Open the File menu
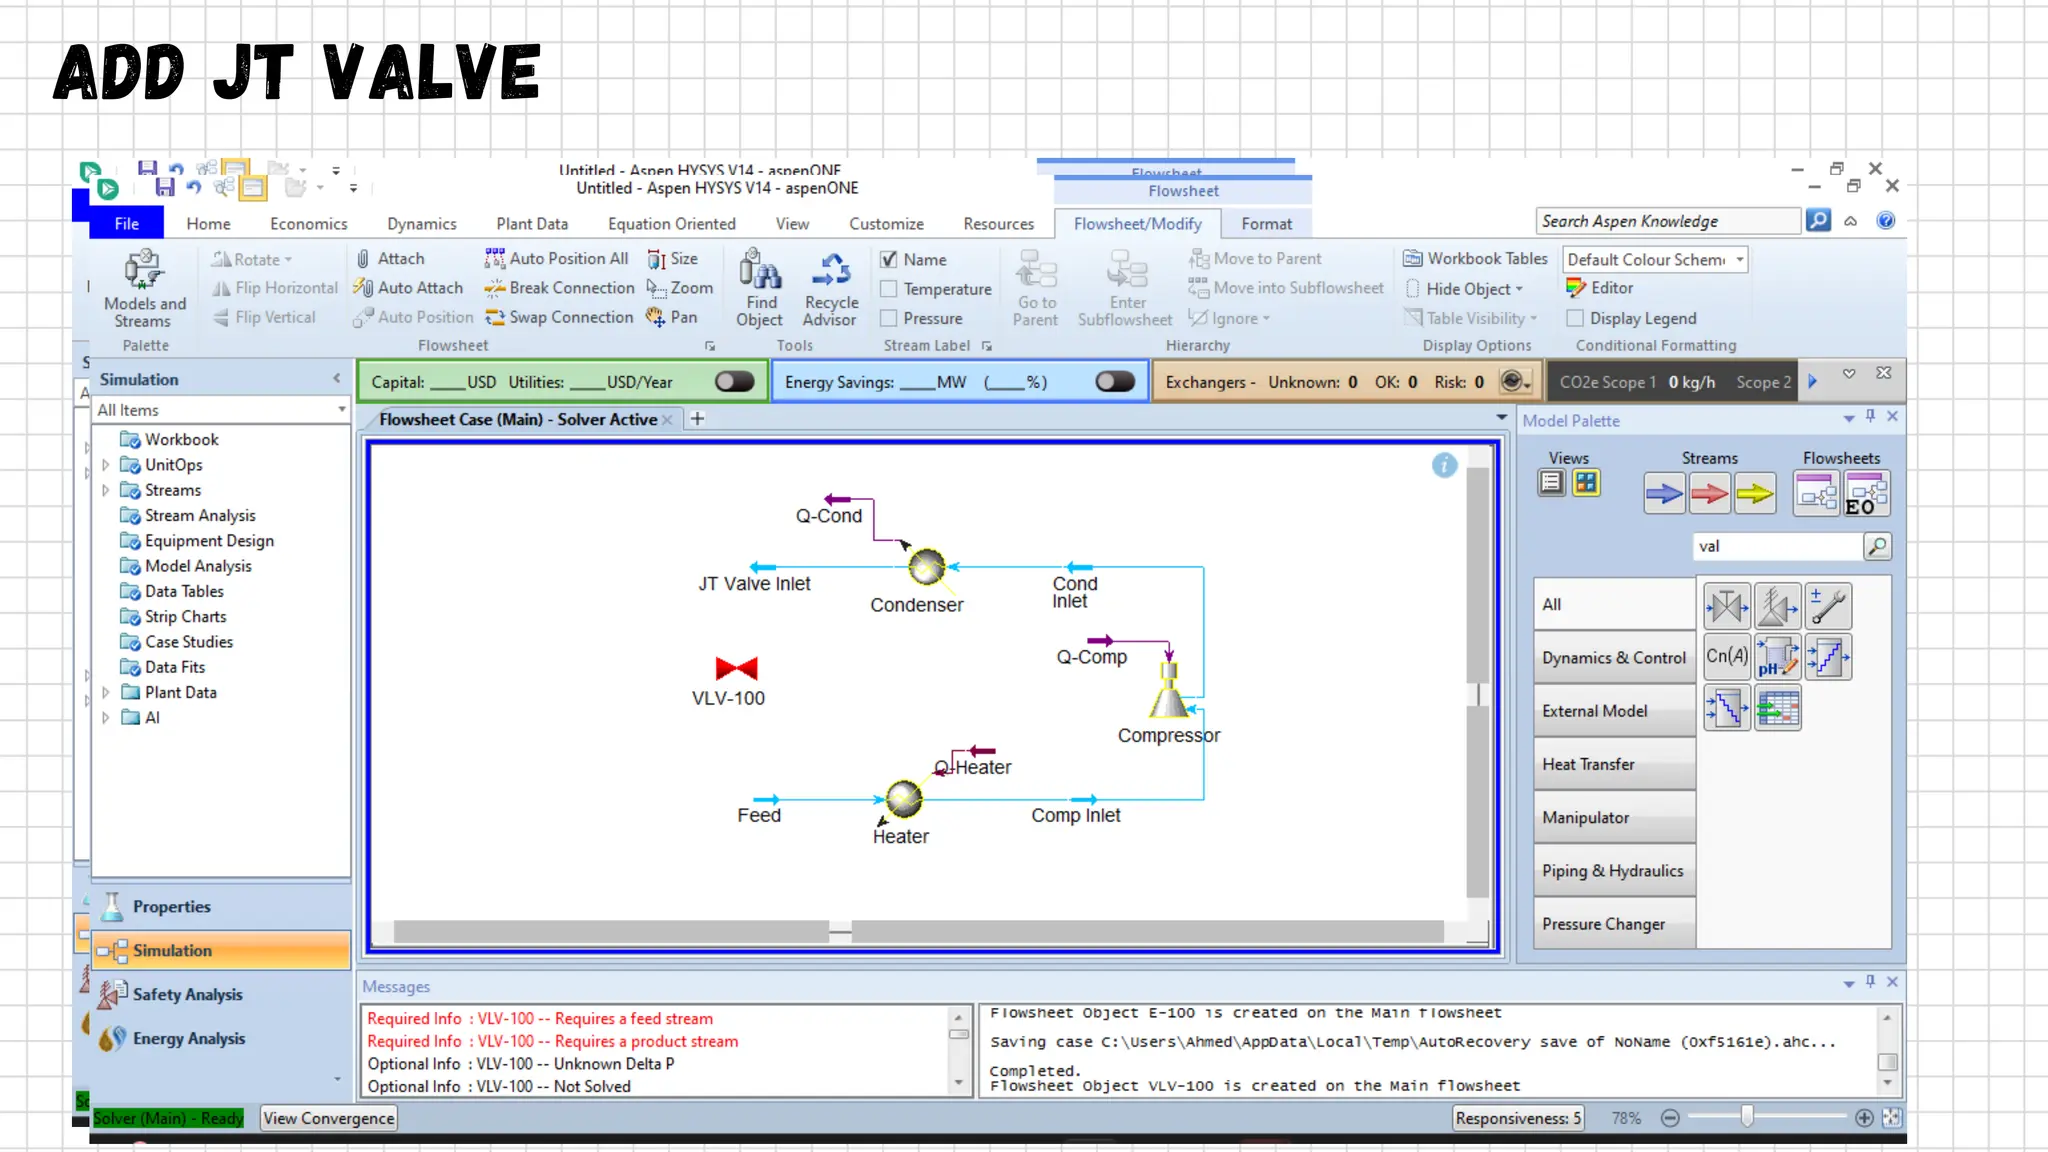 click(x=126, y=223)
